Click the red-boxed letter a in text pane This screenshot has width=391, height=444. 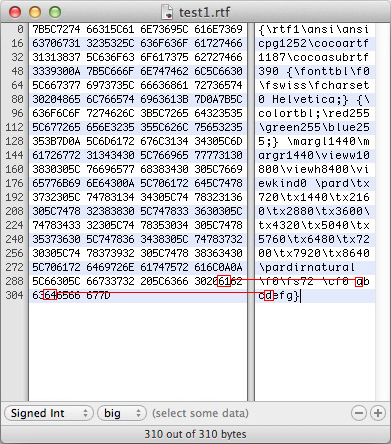click(x=359, y=282)
